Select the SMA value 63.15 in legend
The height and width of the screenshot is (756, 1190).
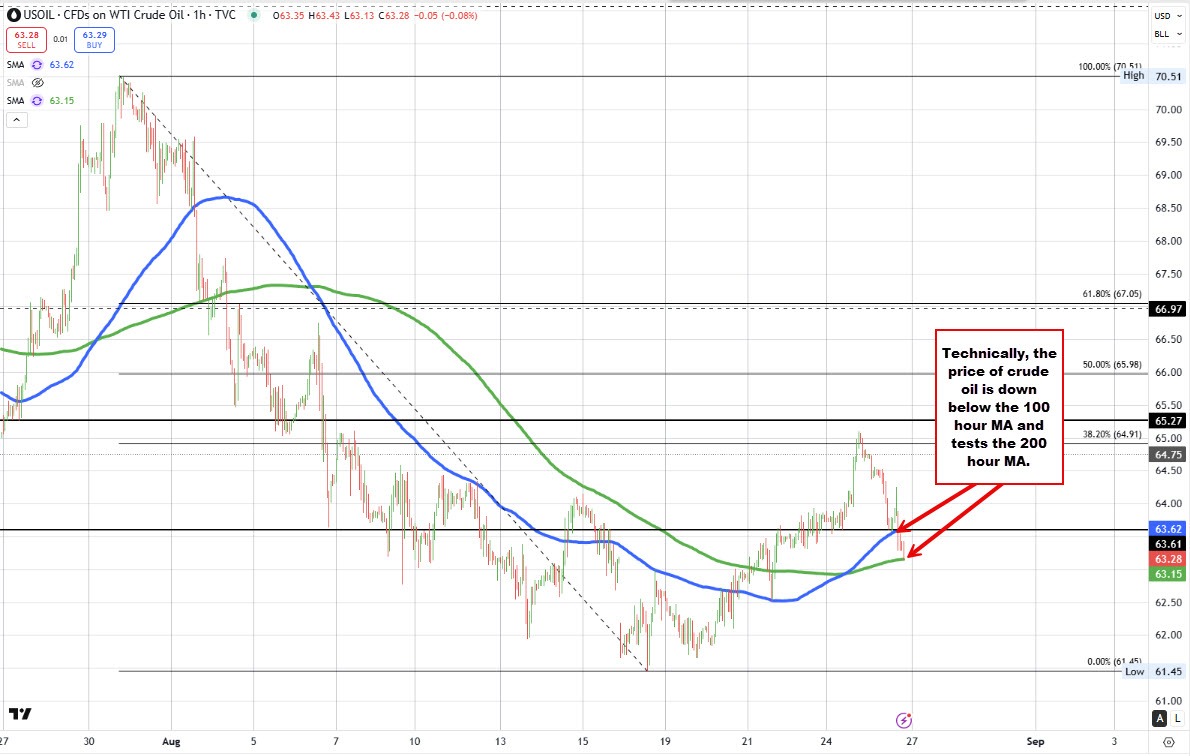(61, 100)
